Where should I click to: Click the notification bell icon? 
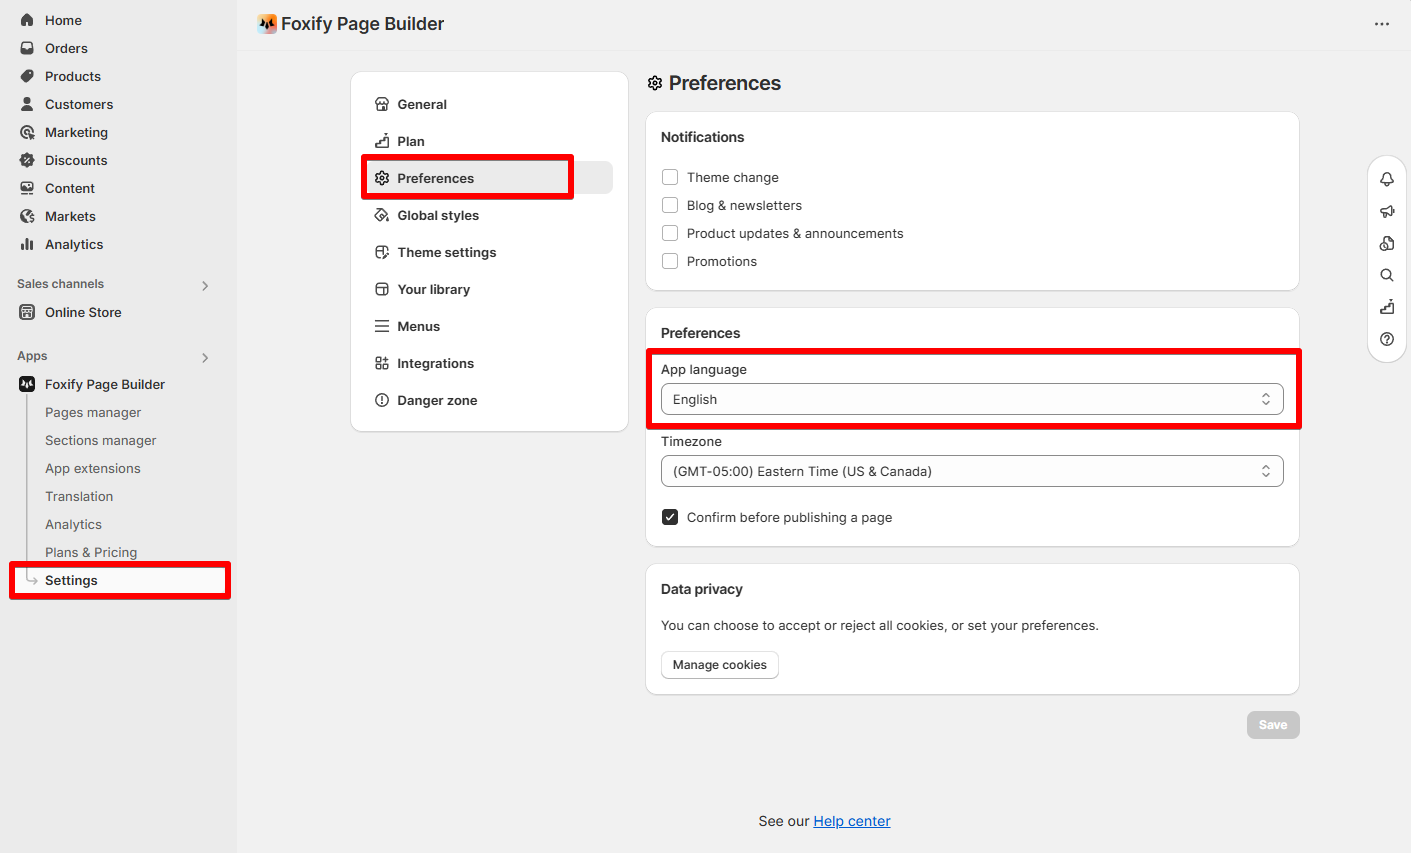1387,179
